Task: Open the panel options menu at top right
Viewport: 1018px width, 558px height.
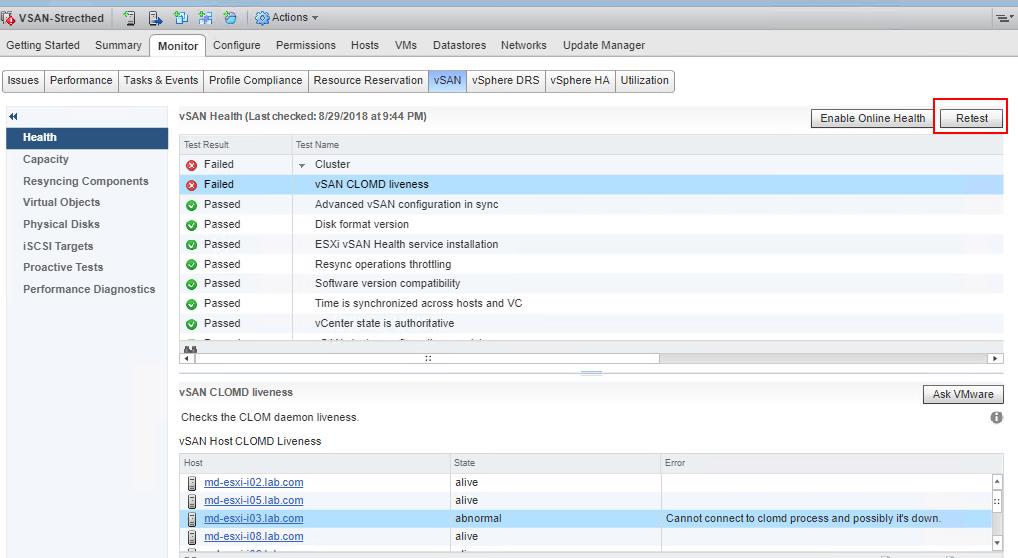Action: [x=1004, y=18]
